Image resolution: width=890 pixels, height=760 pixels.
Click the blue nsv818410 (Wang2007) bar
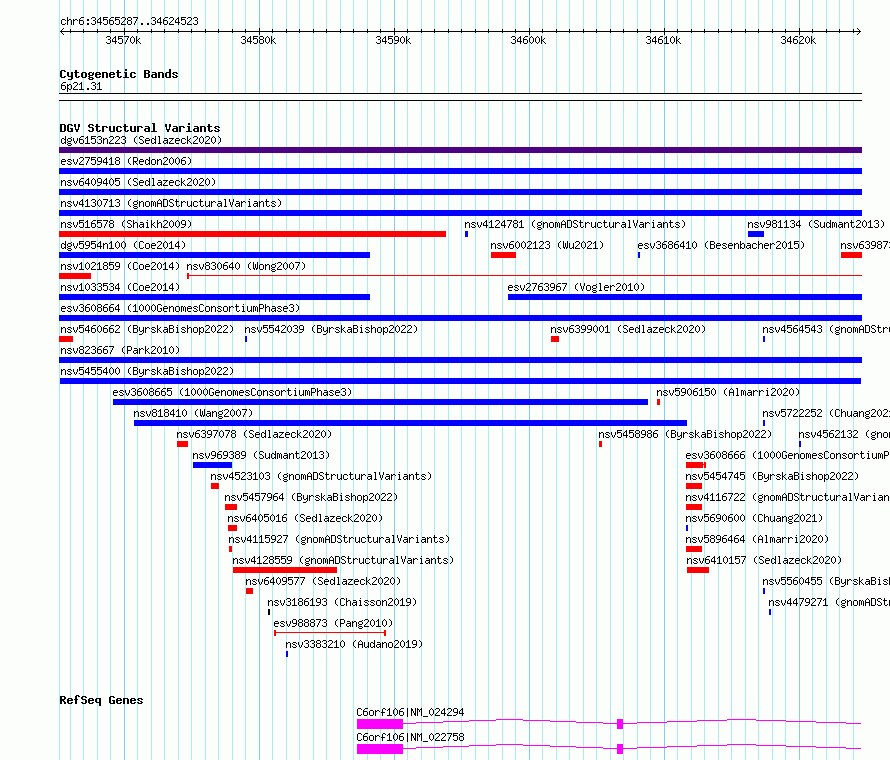[x=410, y=423]
